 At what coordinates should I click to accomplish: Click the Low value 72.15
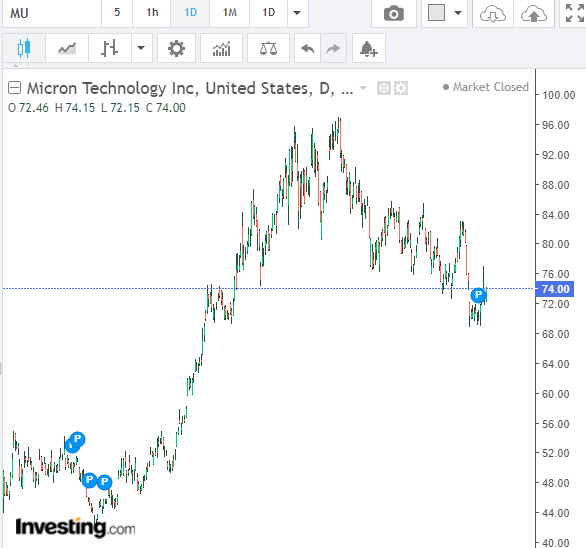[x=125, y=108]
